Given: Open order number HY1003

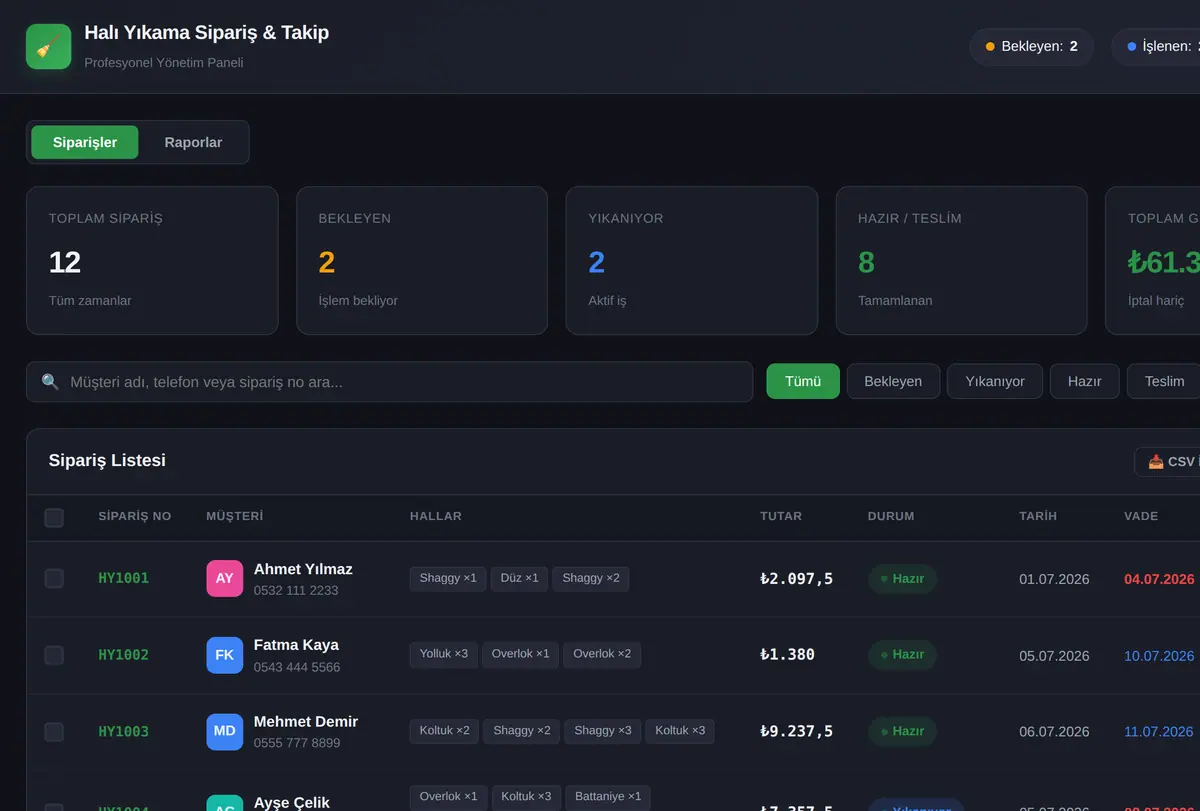Looking at the screenshot, I should 123,732.
